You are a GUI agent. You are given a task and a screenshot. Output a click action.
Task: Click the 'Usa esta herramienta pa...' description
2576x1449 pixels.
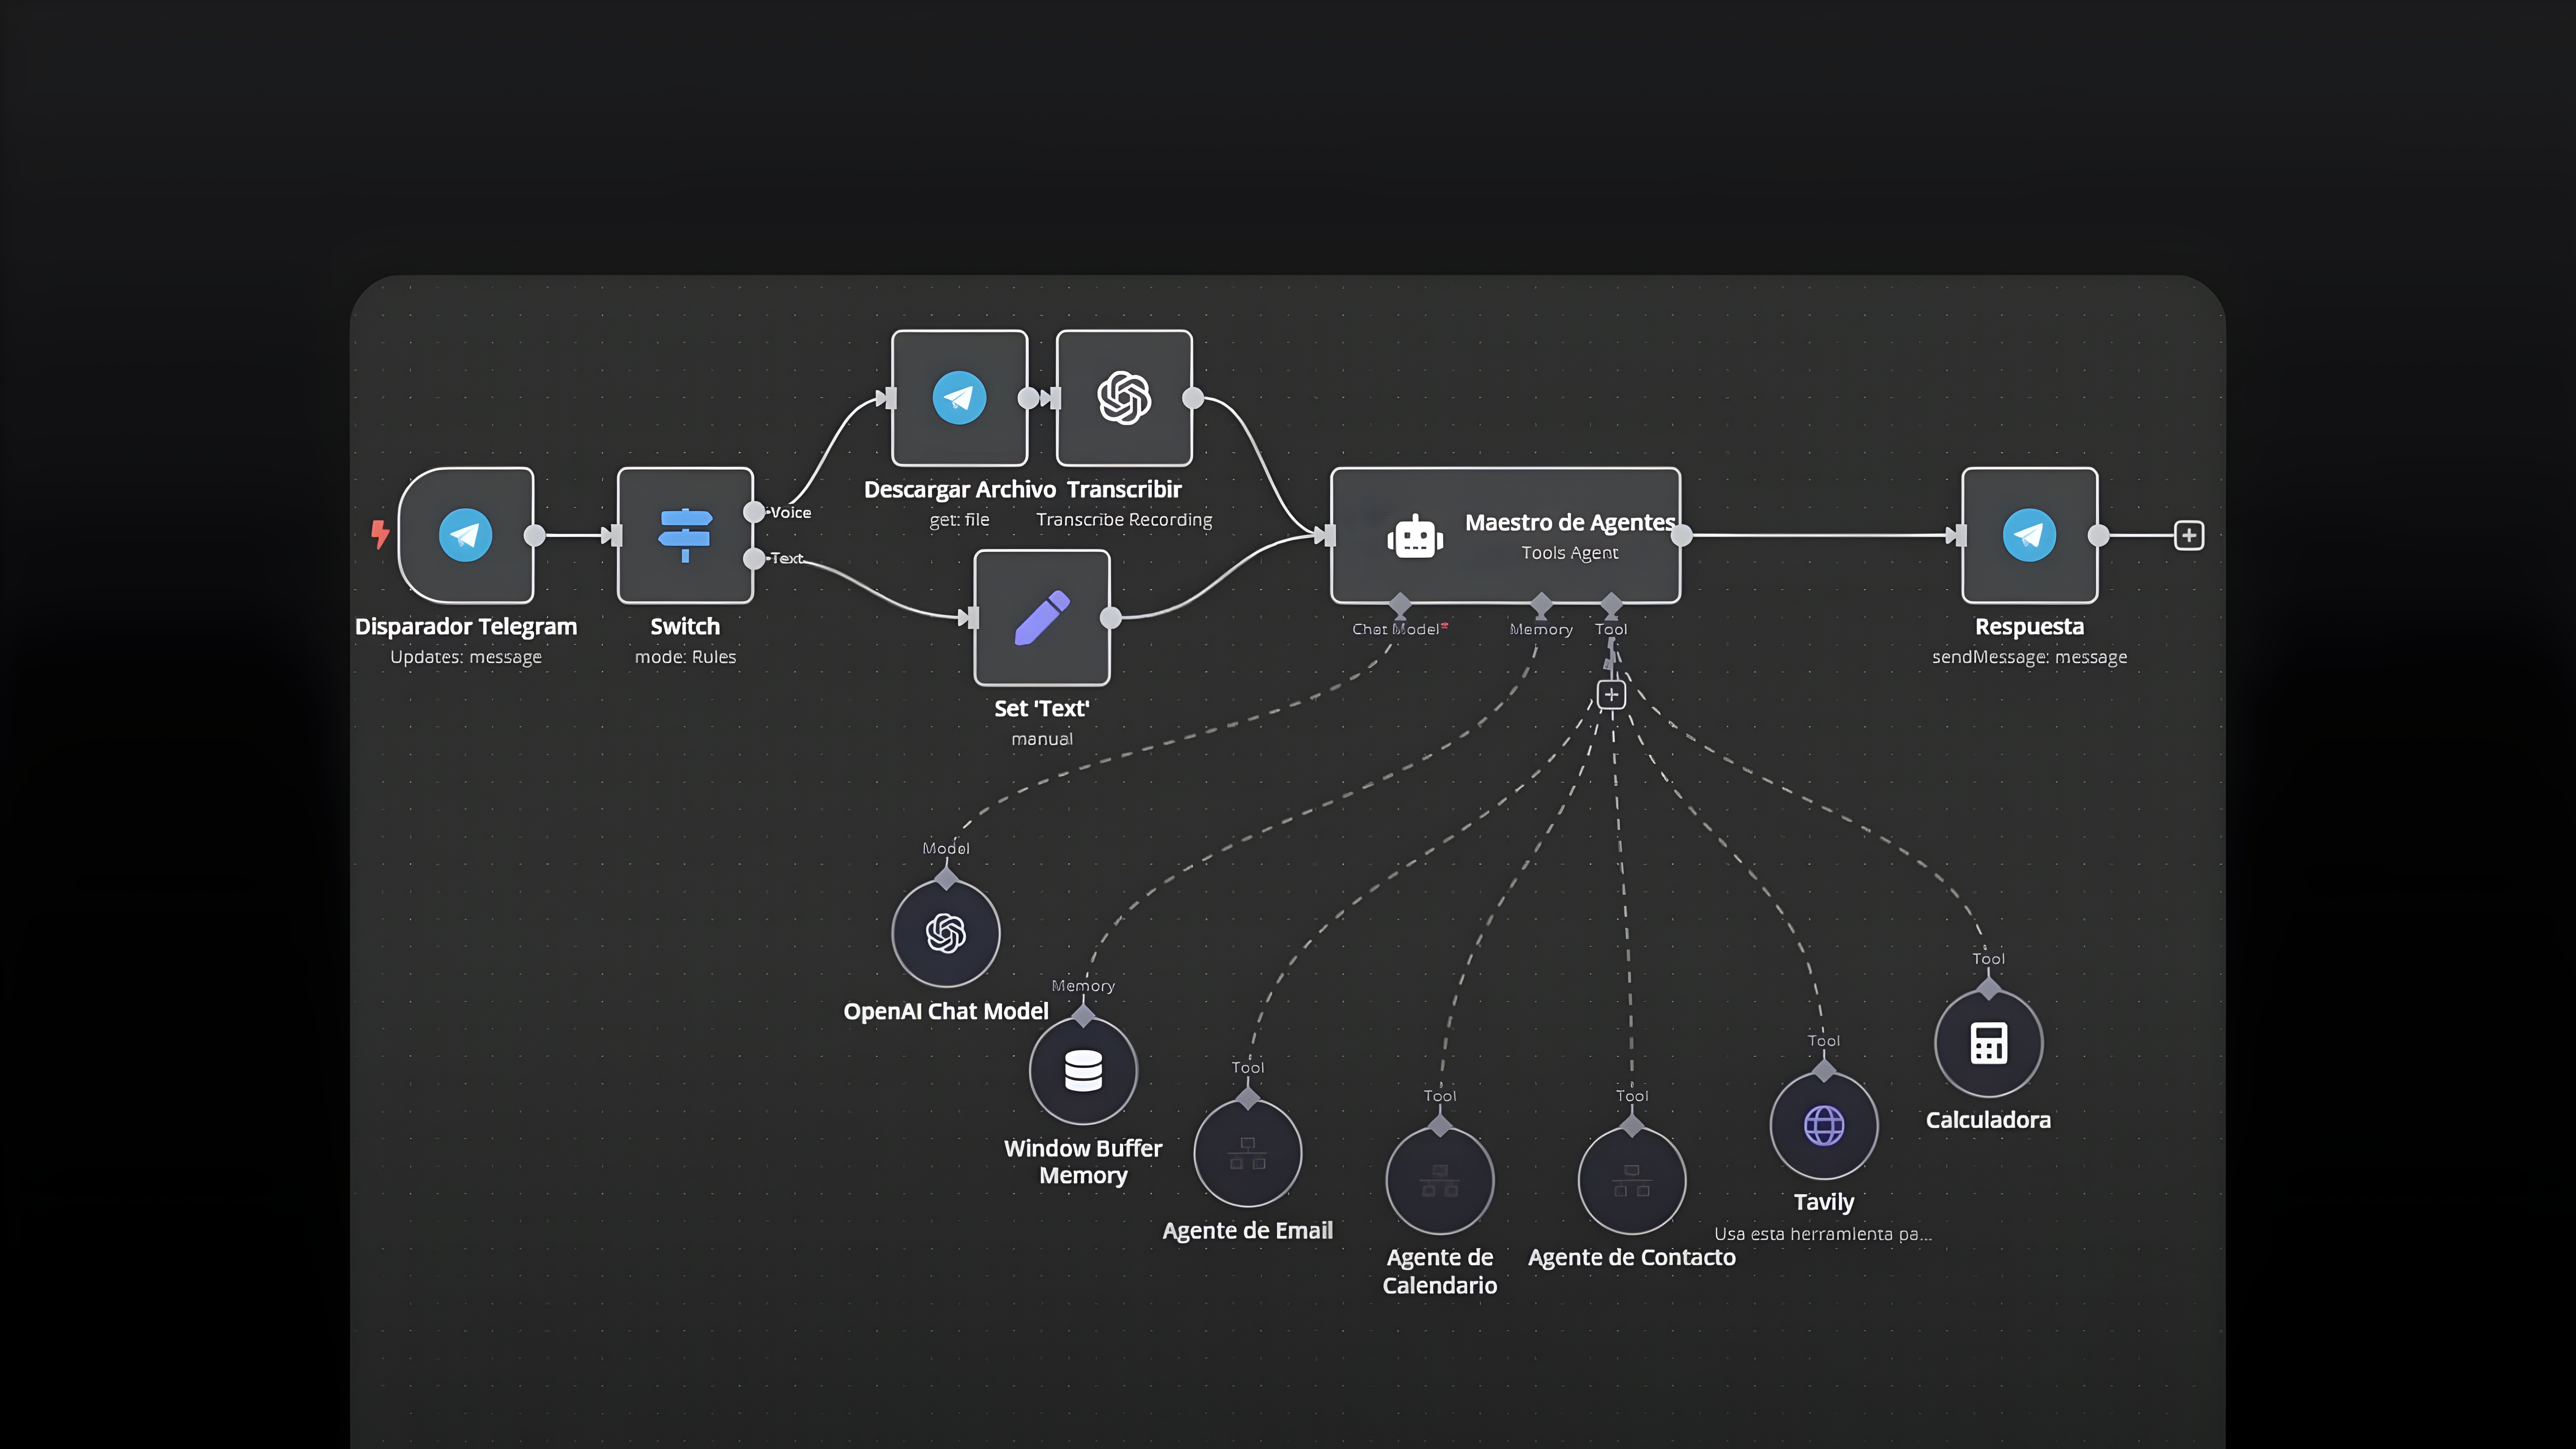pos(1823,1234)
